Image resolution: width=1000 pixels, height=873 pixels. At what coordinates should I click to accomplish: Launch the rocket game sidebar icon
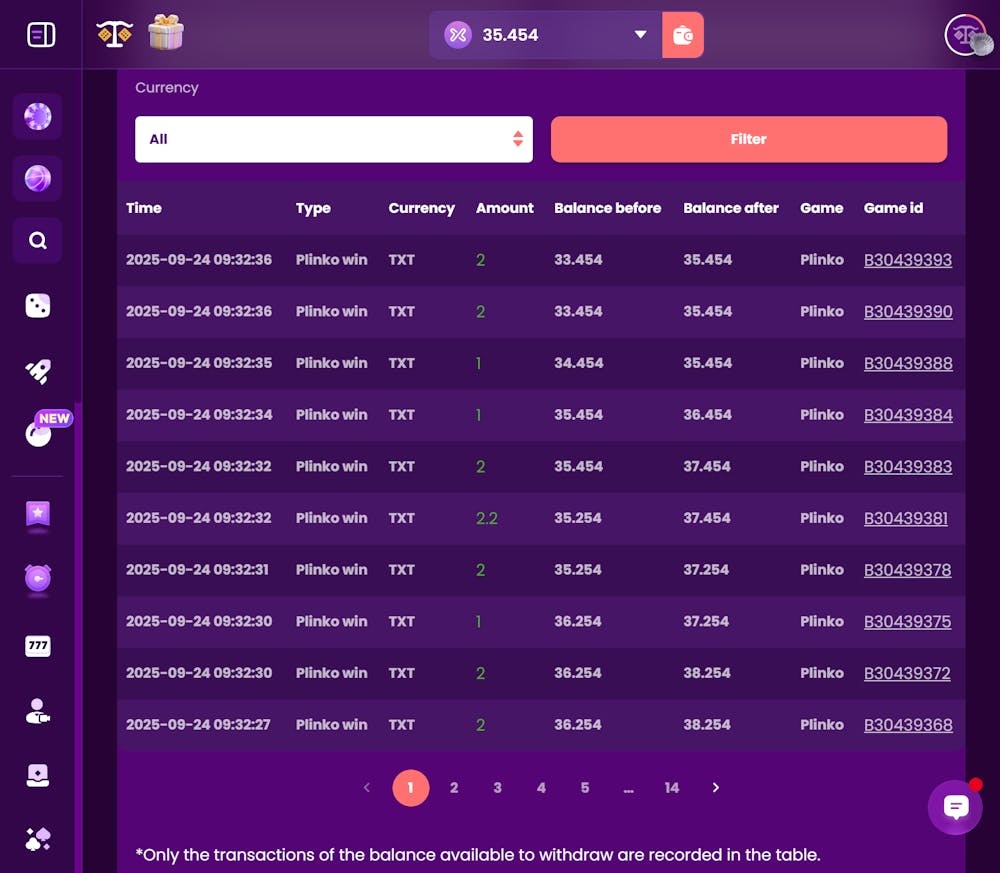pyautogui.click(x=38, y=370)
